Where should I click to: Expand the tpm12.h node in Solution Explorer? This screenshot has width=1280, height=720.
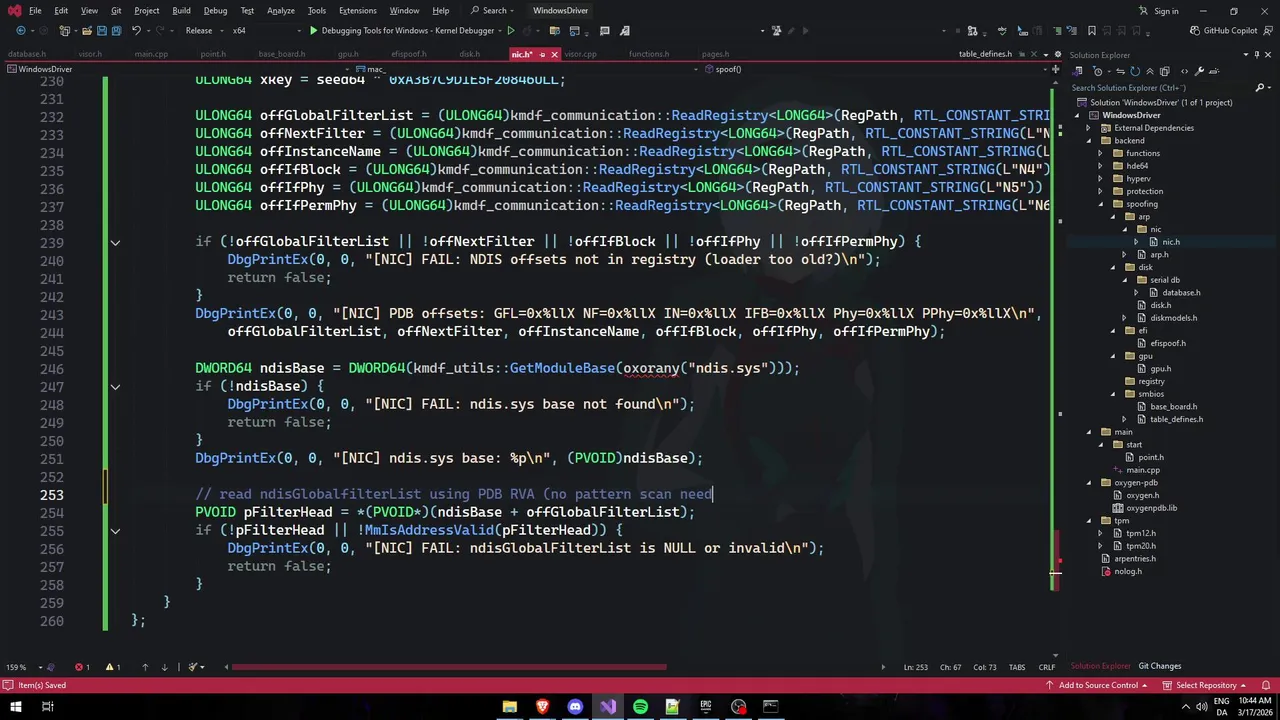pyautogui.click(x=1101, y=533)
